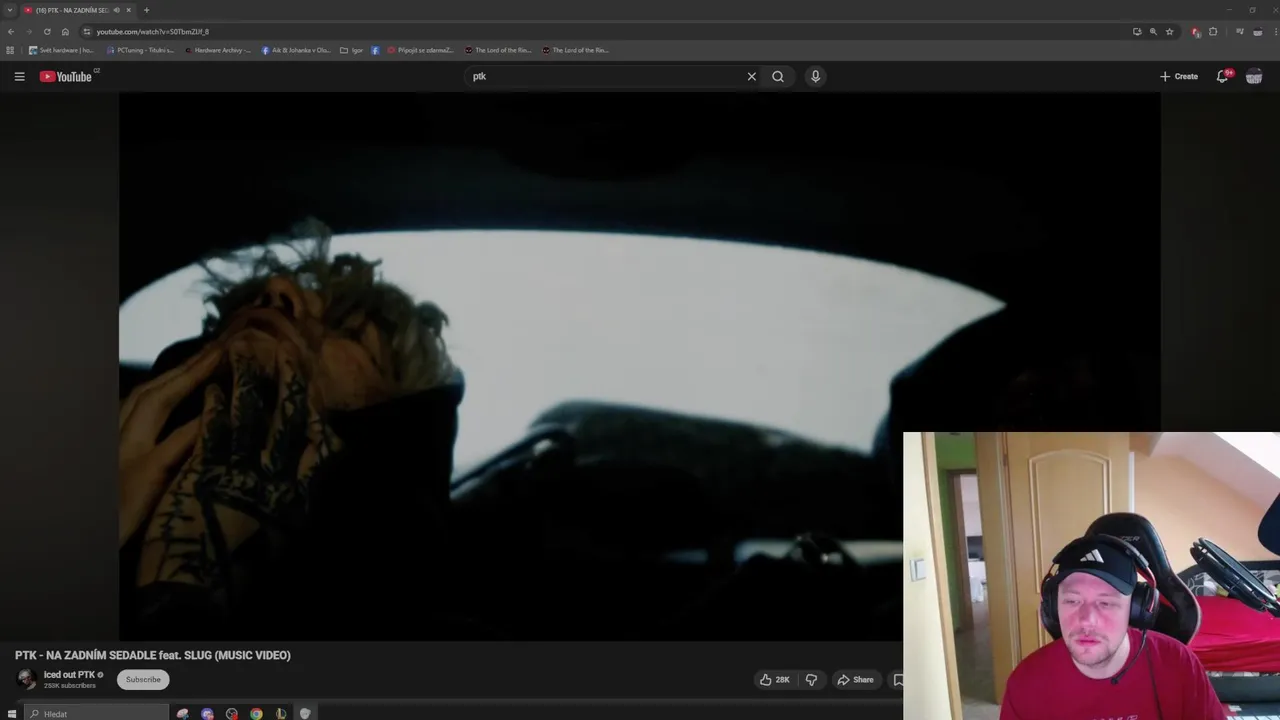Image resolution: width=1280 pixels, height=720 pixels.
Task: Expand the Igor bookmarks folder
Action: click(351, 50)
